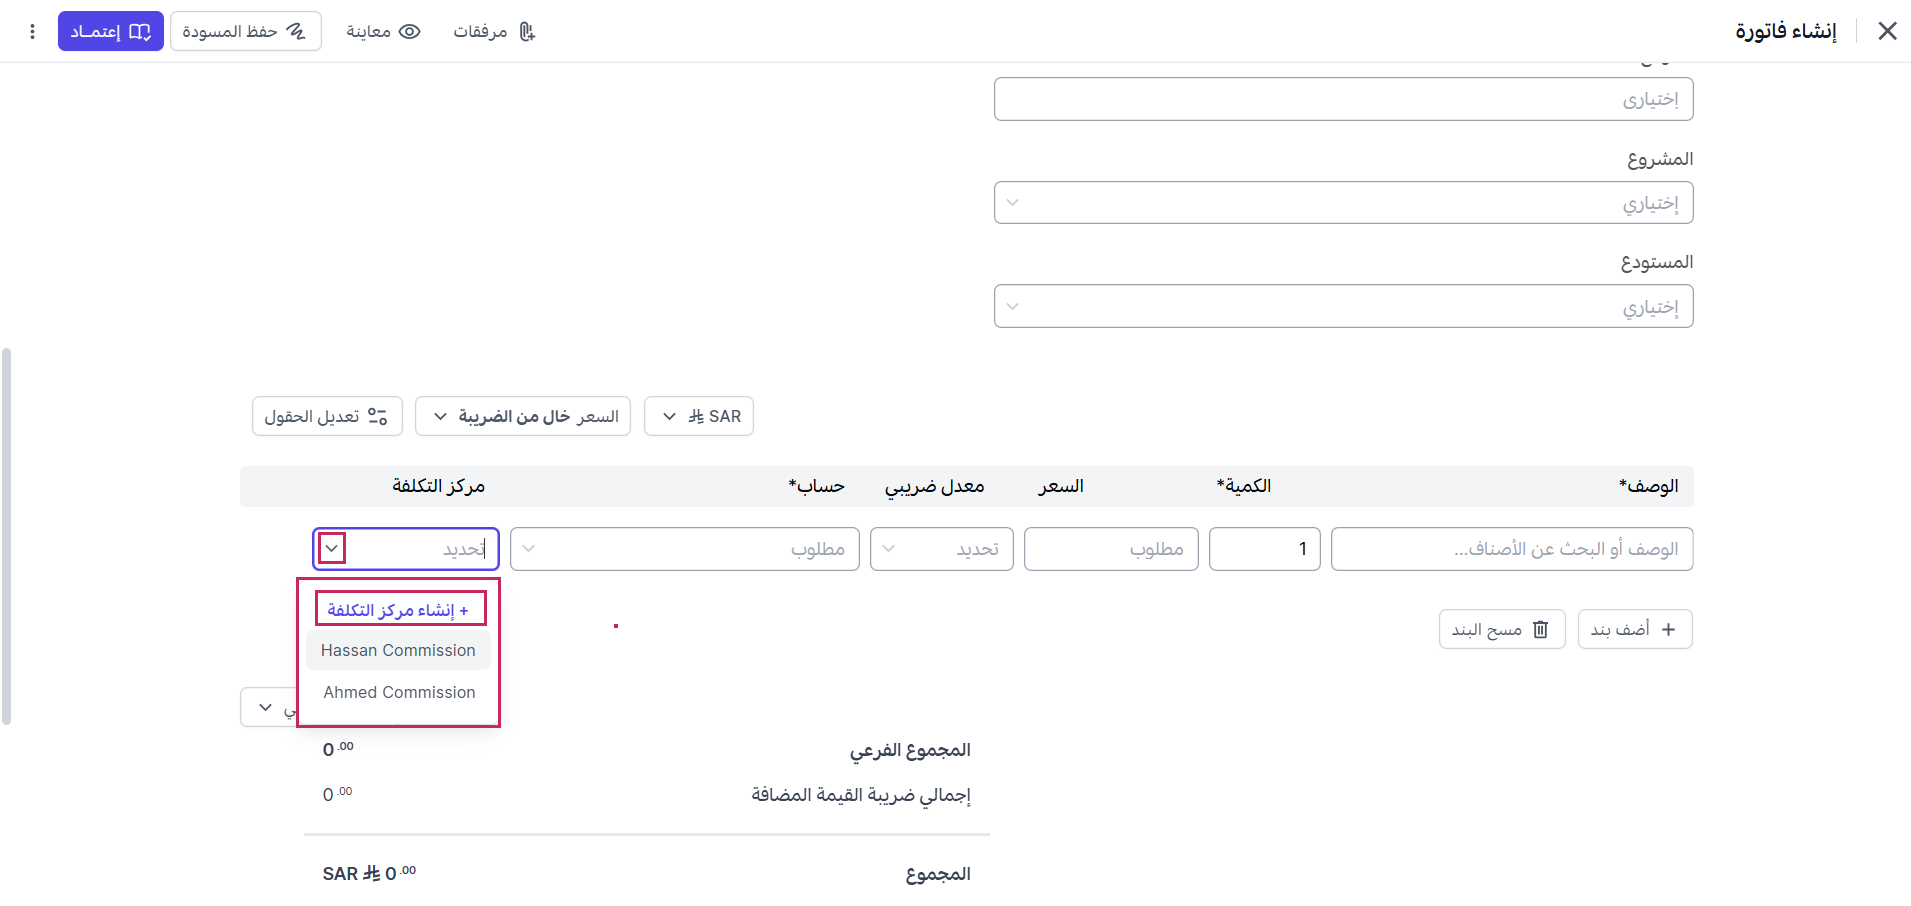Select Hassan Commission cost center

(x=398, y=650)
